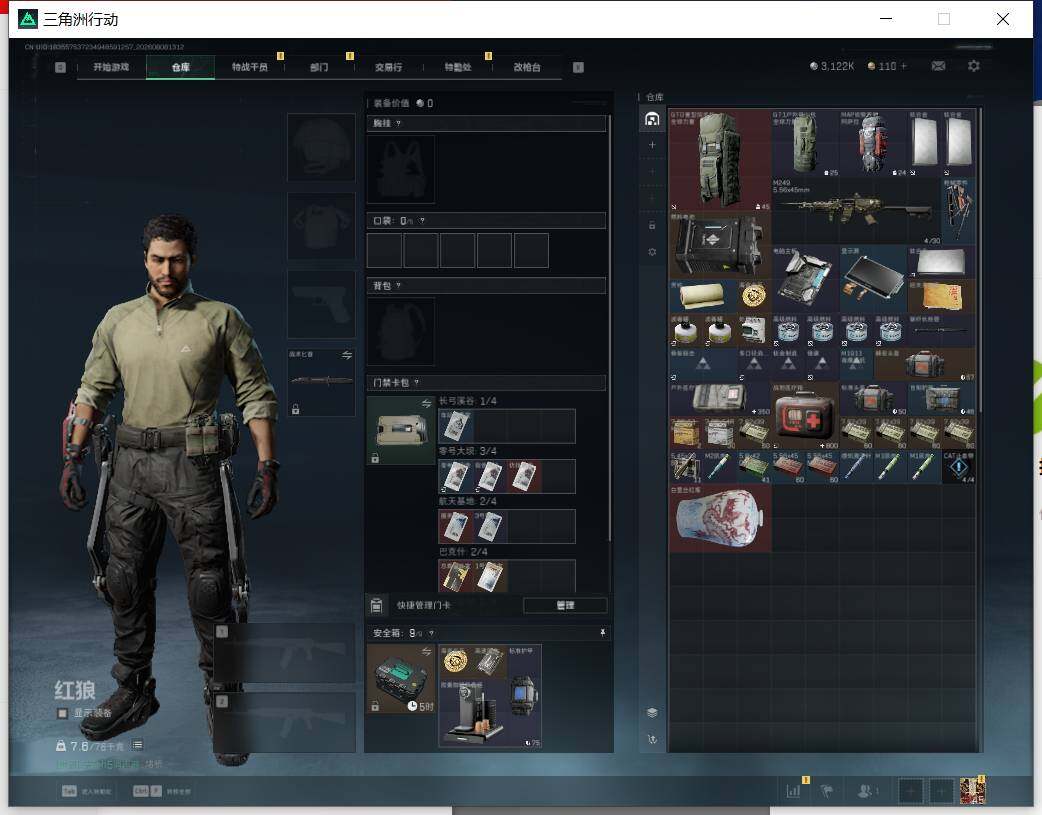Toggle the 显示装备 checkbox

pos(62,713)
